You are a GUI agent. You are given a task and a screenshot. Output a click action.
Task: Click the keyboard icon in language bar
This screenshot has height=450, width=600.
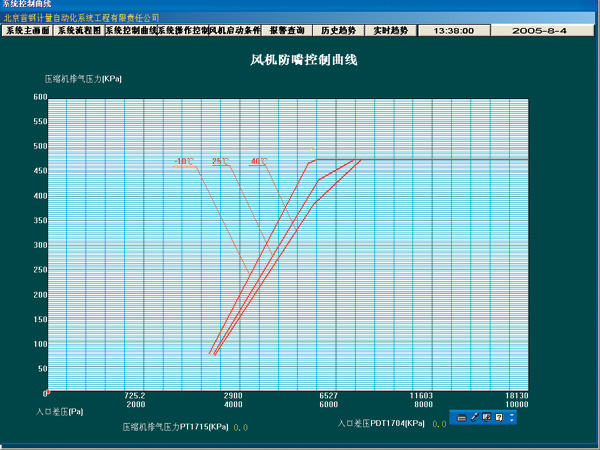point(462,416)
